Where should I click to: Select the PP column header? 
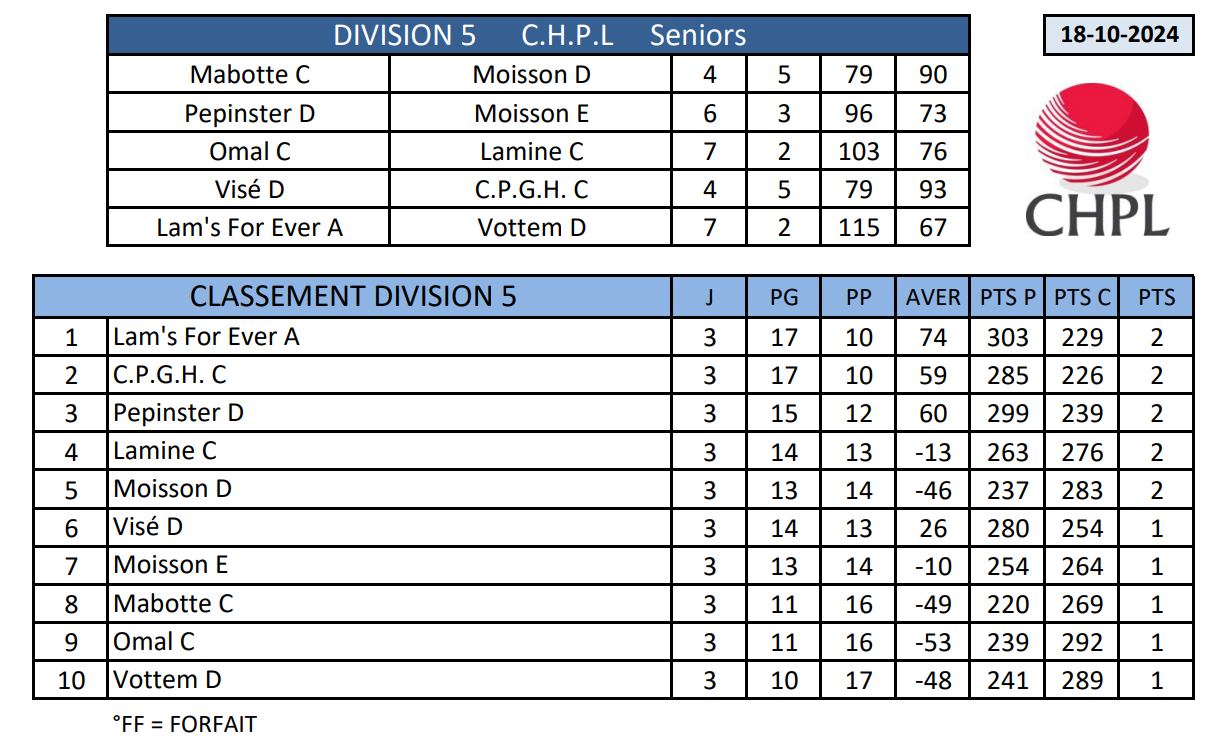[x=858, y=297]
